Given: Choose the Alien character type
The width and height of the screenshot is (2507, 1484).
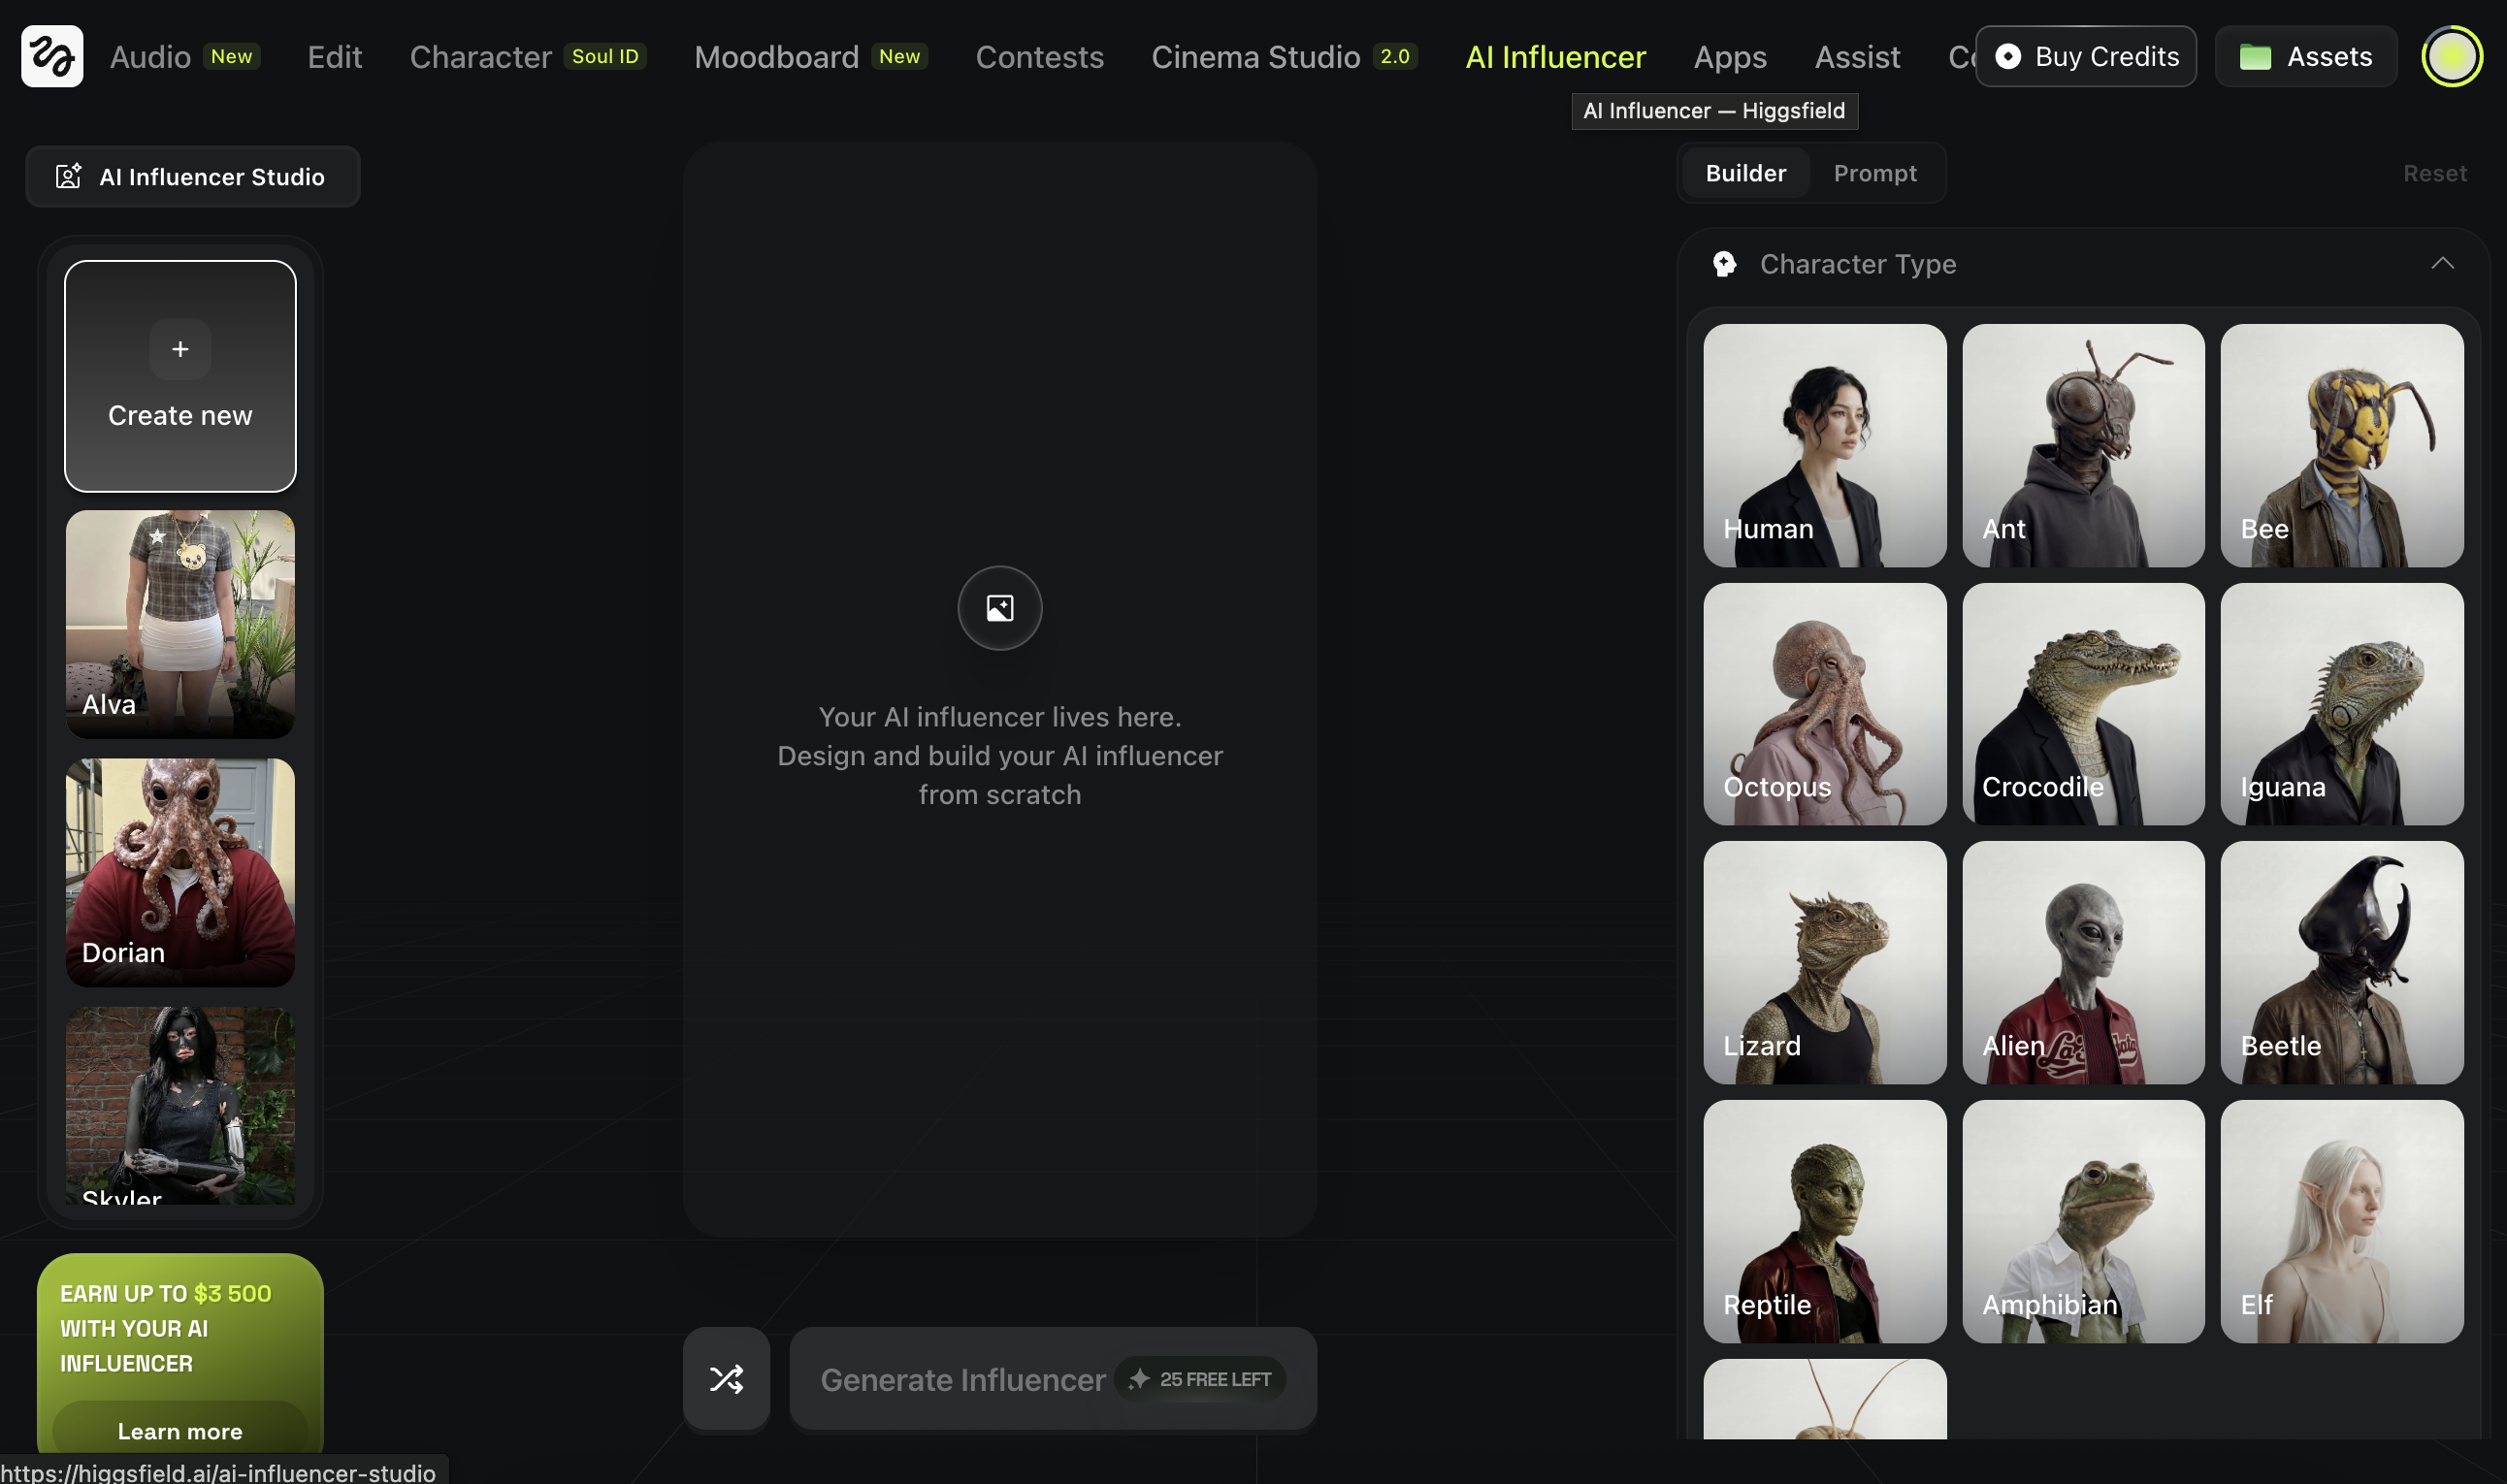Looking at the screenshot, I should click(2083, 962).
